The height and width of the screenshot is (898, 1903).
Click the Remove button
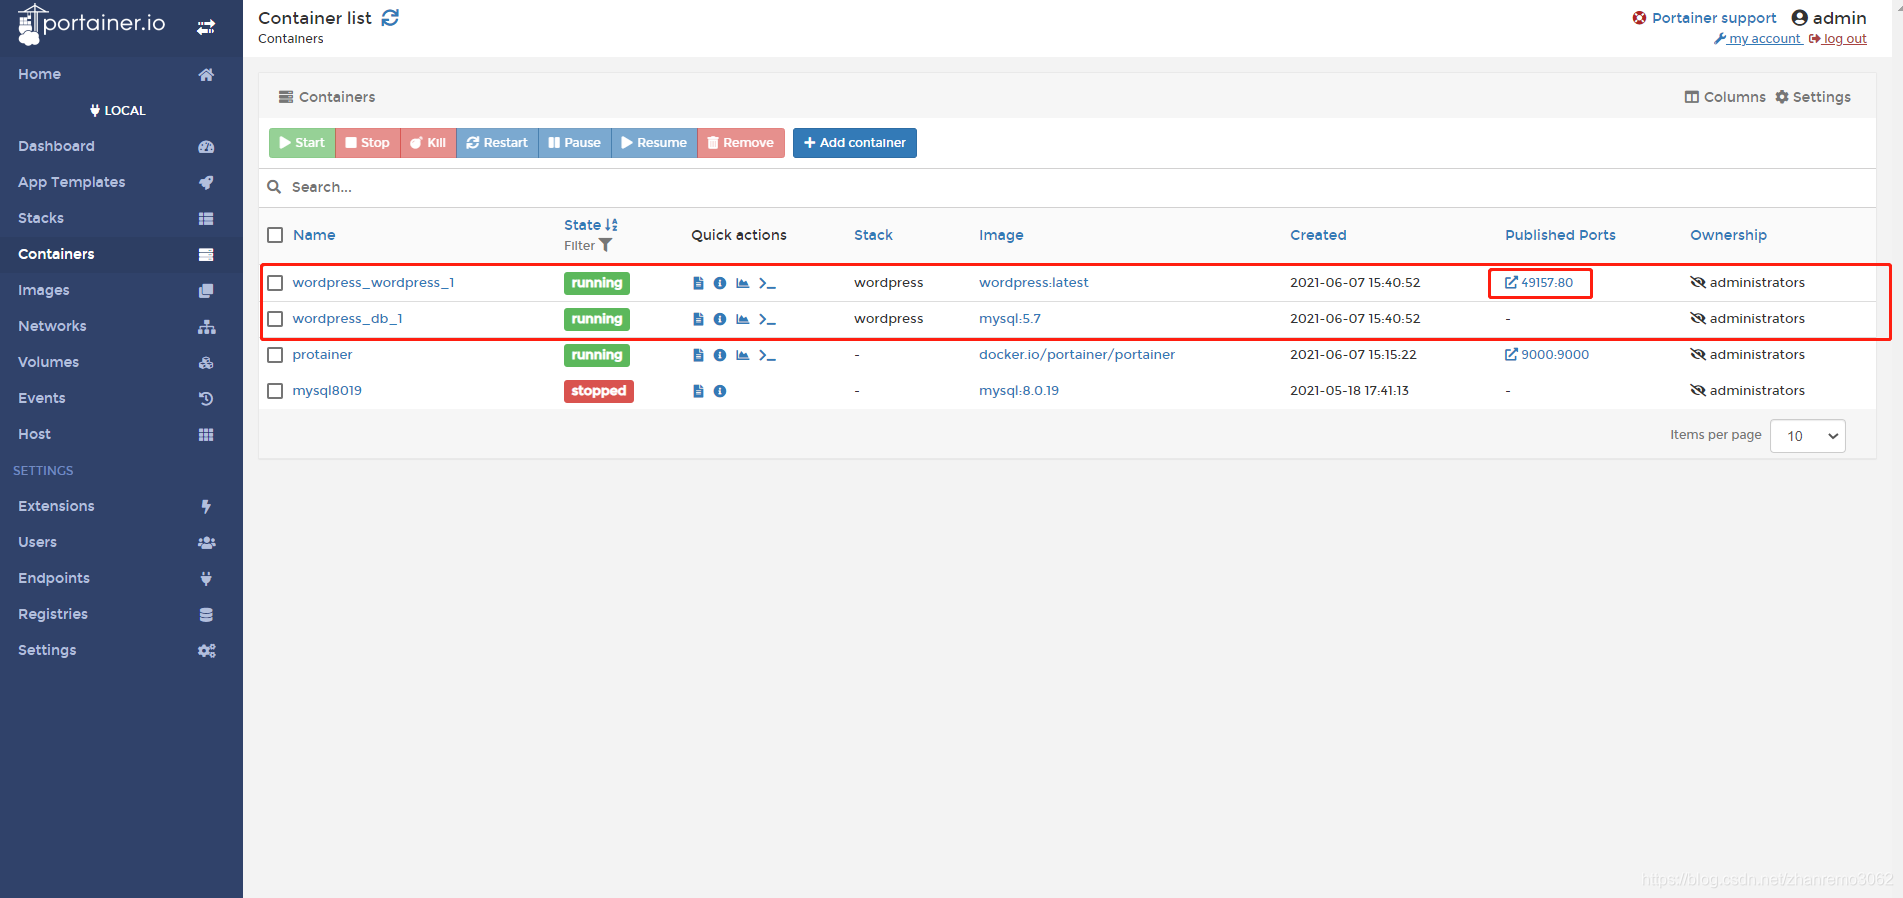click(x=741, y=143)
